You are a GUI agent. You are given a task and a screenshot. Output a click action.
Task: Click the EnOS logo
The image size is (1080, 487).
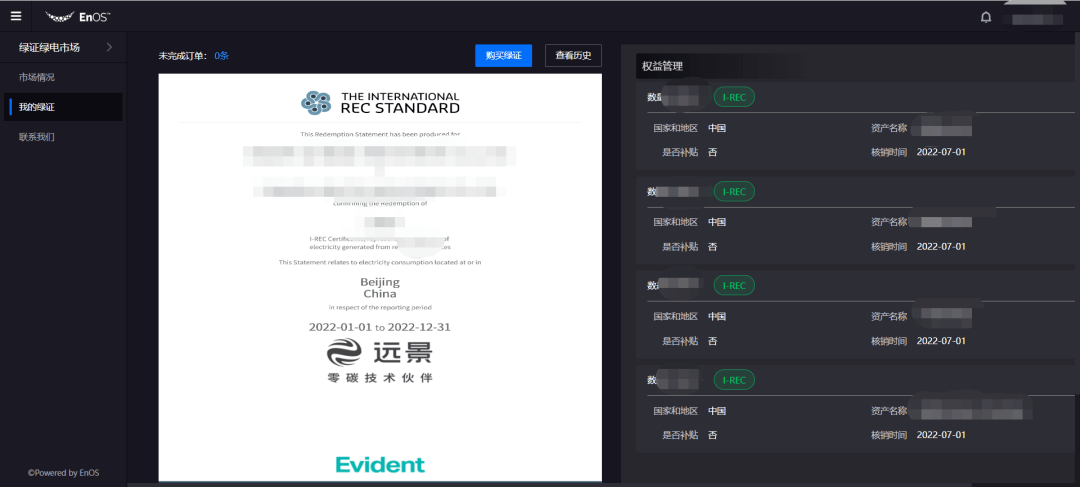coord(77,17)
